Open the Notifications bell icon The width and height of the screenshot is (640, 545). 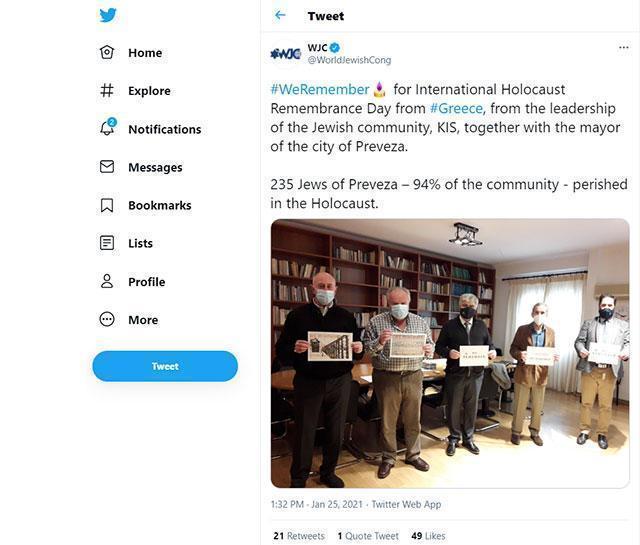107,129
